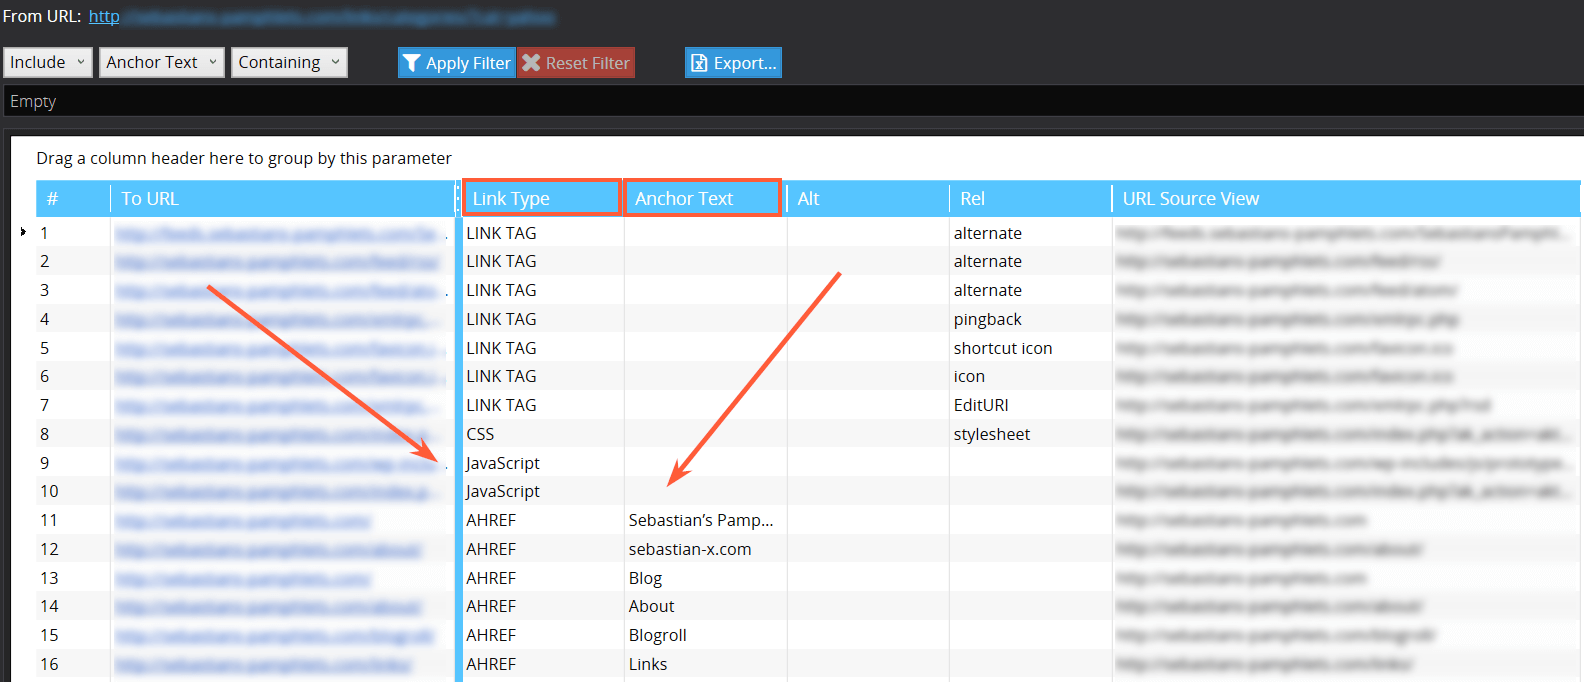1584x682 pixels.
Task: Click the filter value field showing Empty
Action: (x=792, y=101)
